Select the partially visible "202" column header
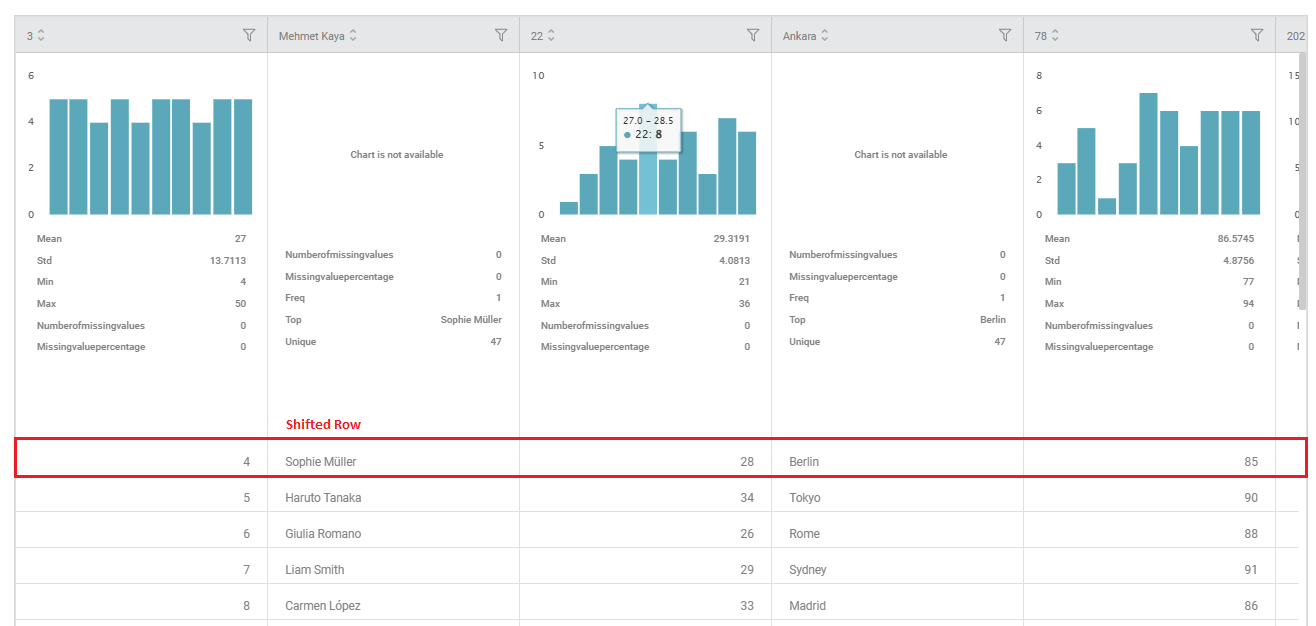 tap(1295, 36)
